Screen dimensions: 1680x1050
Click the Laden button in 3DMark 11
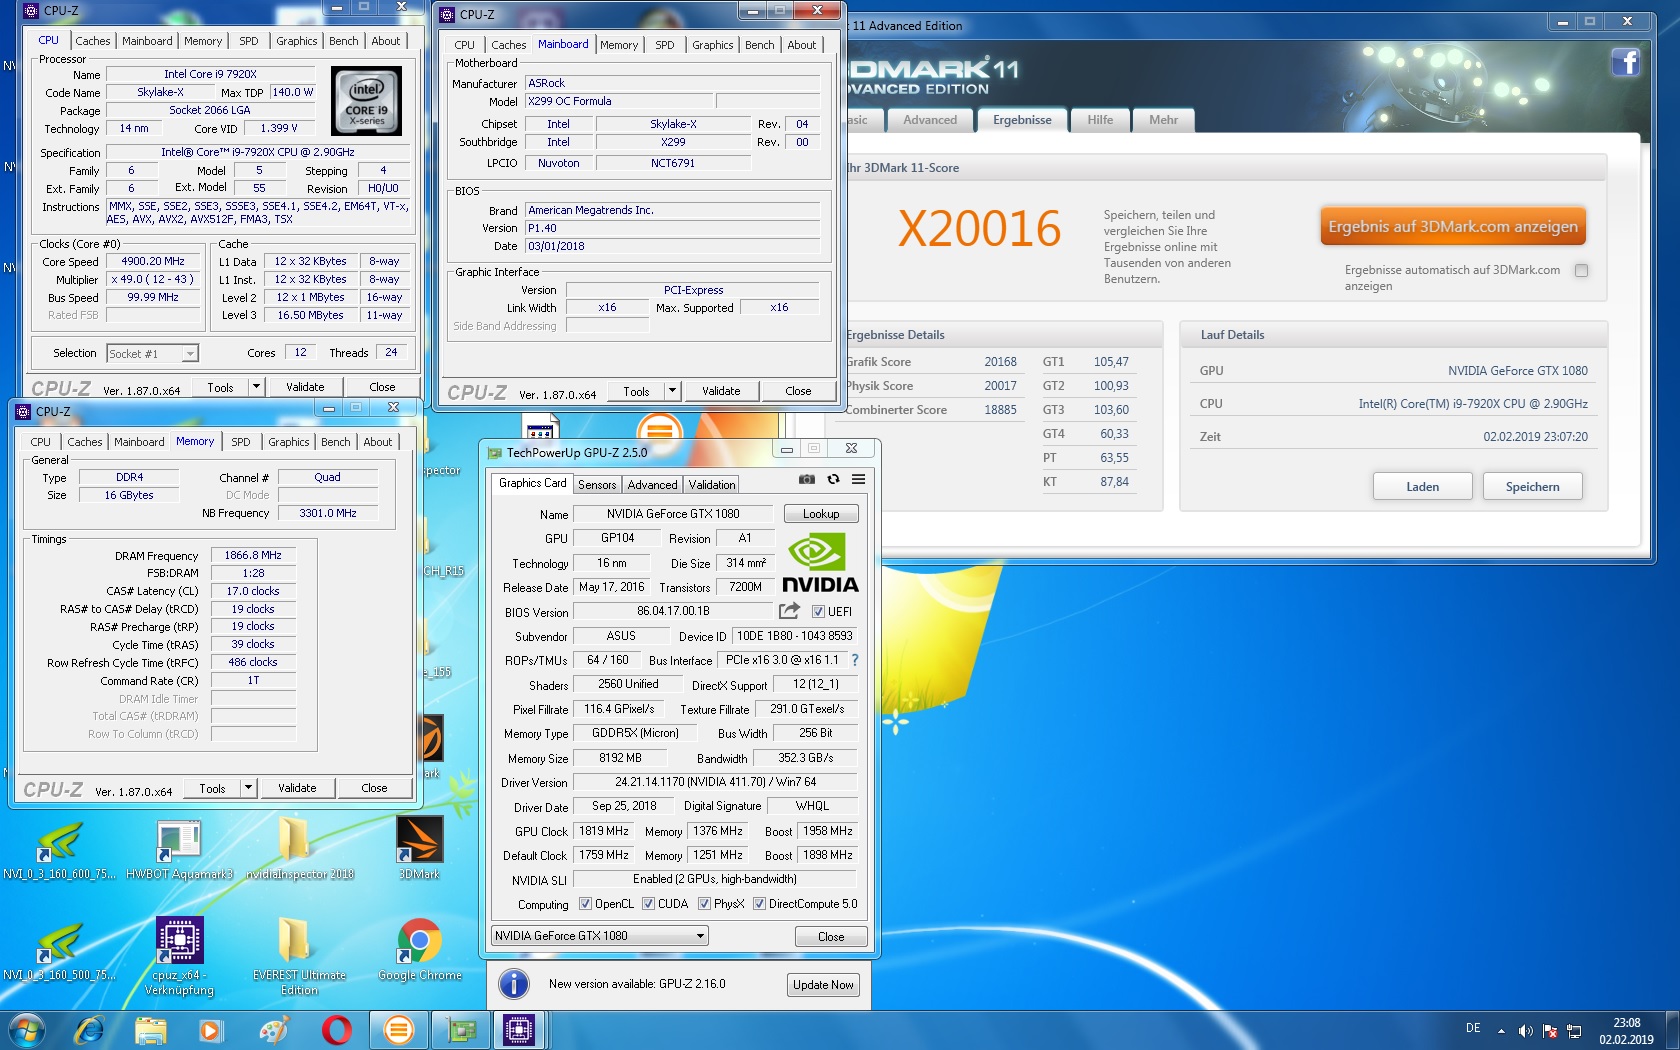point(1422,487)
